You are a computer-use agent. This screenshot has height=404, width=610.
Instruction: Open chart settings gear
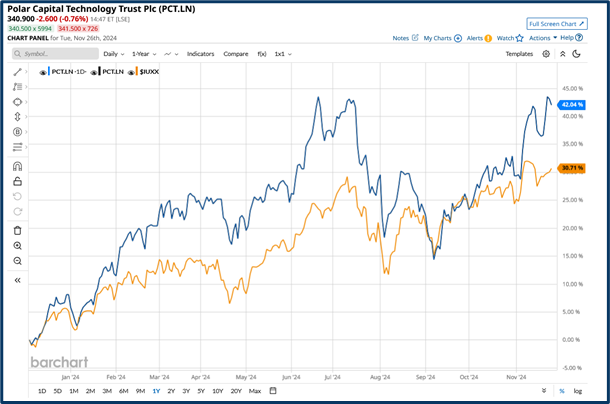546,54
